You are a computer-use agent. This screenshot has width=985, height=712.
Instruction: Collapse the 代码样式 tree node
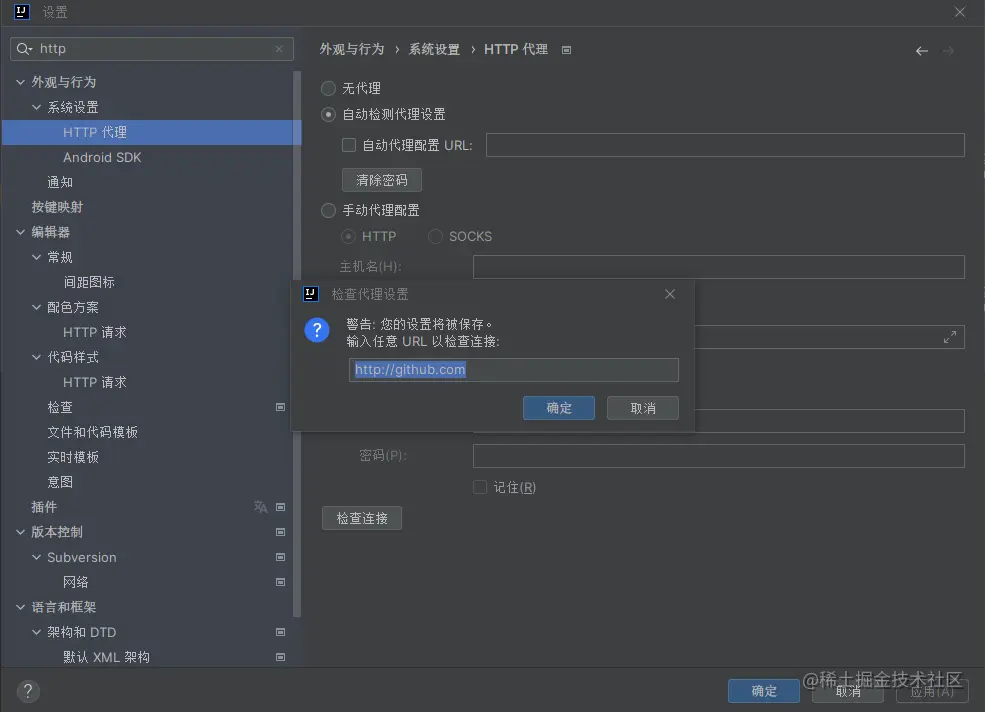click(x=36, y=357)
